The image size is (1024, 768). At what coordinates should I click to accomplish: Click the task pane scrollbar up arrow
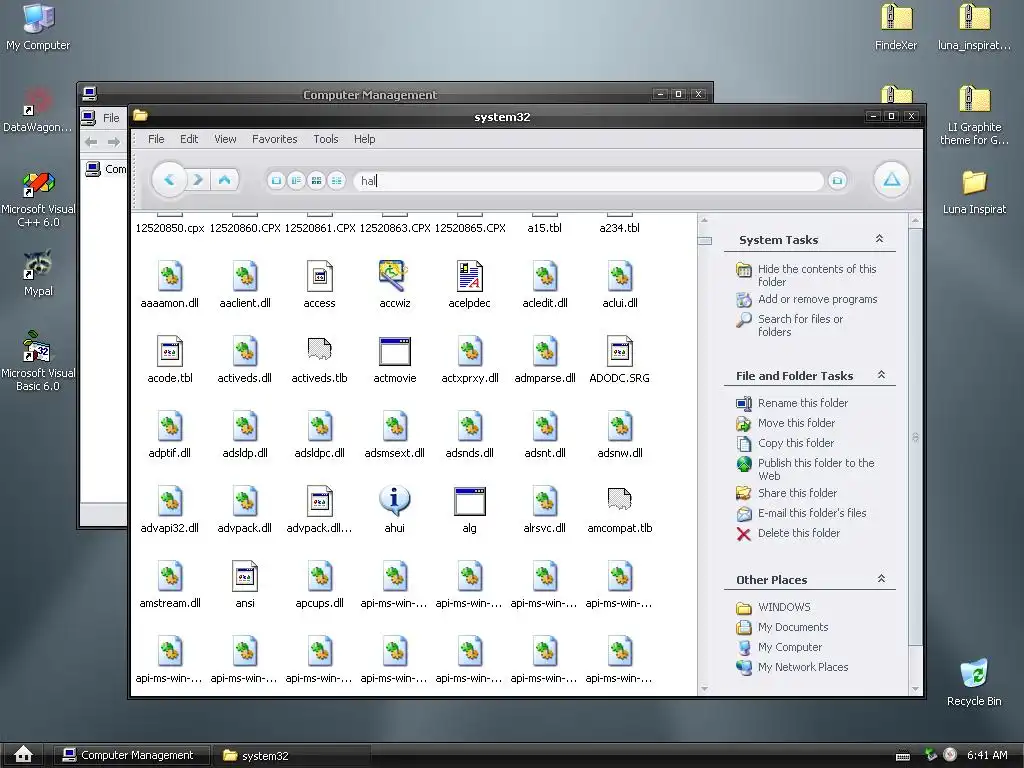(915, 221)
